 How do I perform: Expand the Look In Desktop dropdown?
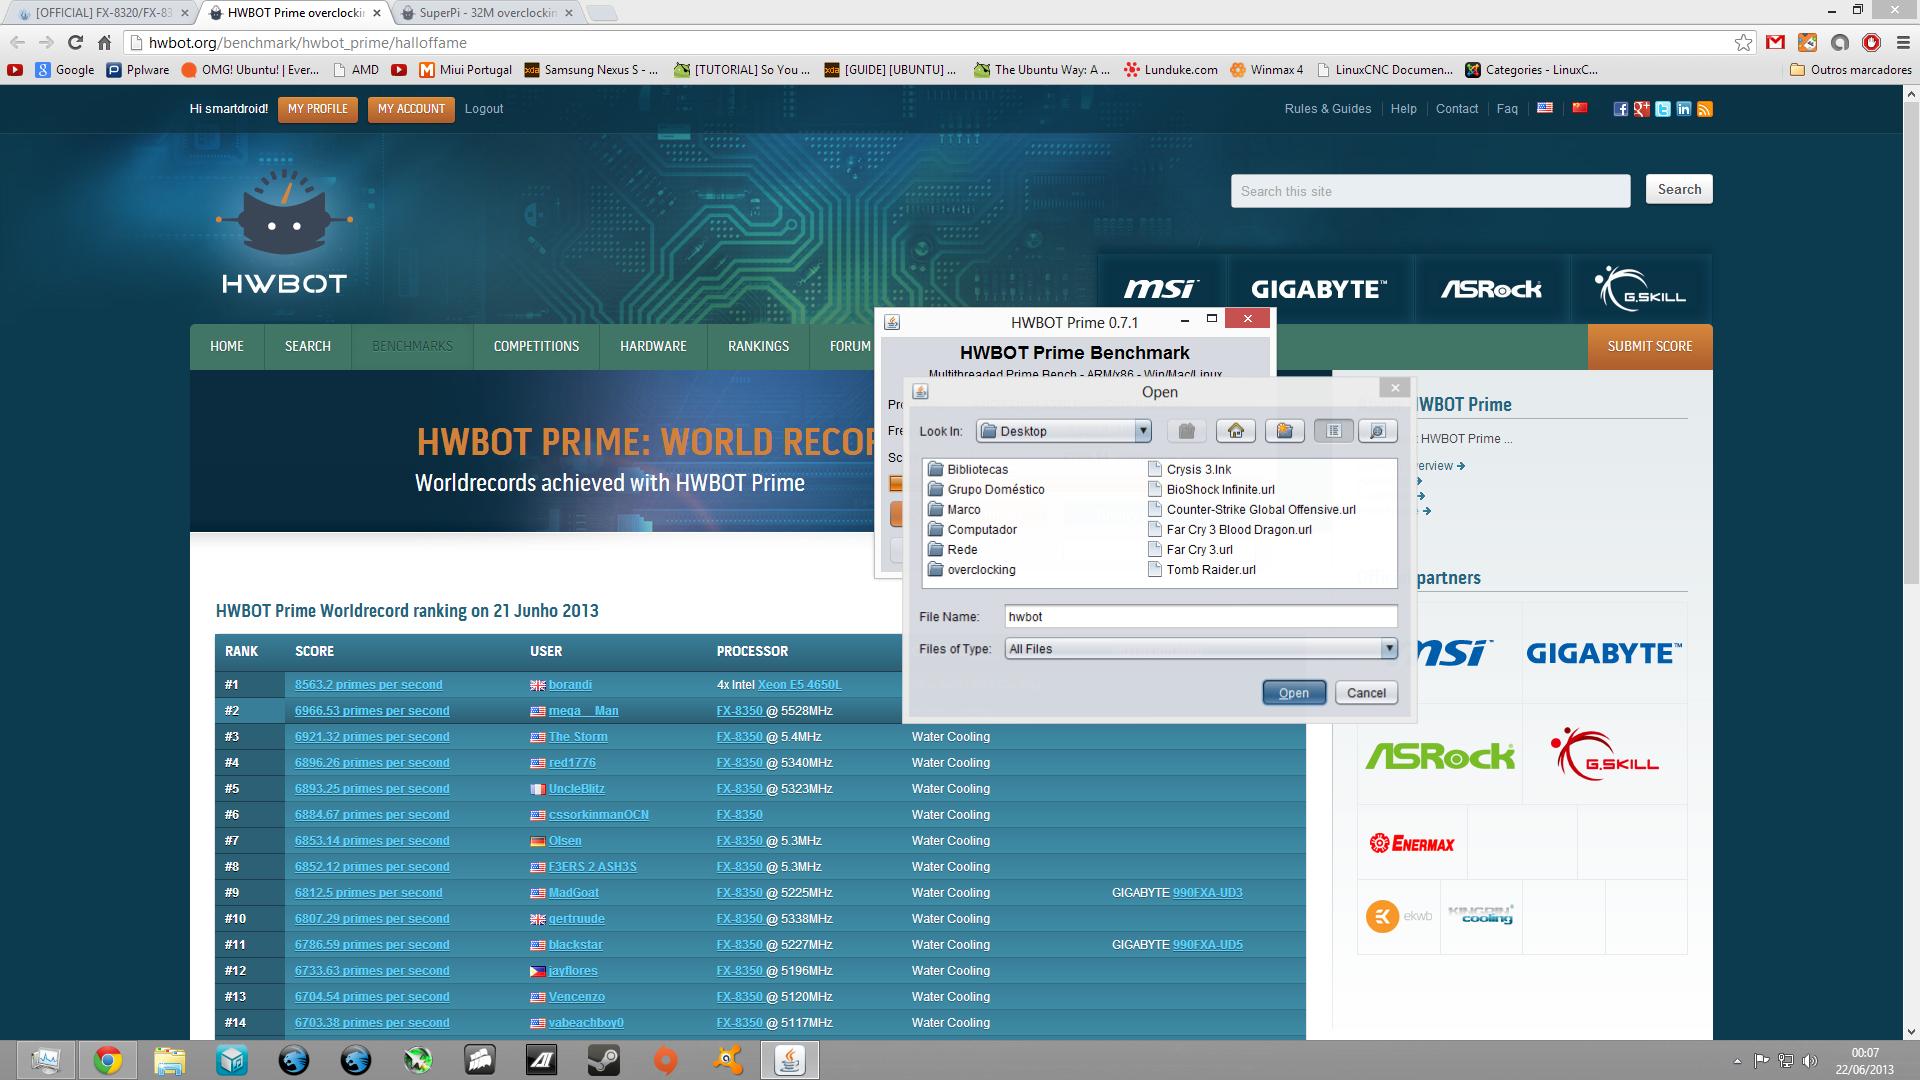[1142, 431]
